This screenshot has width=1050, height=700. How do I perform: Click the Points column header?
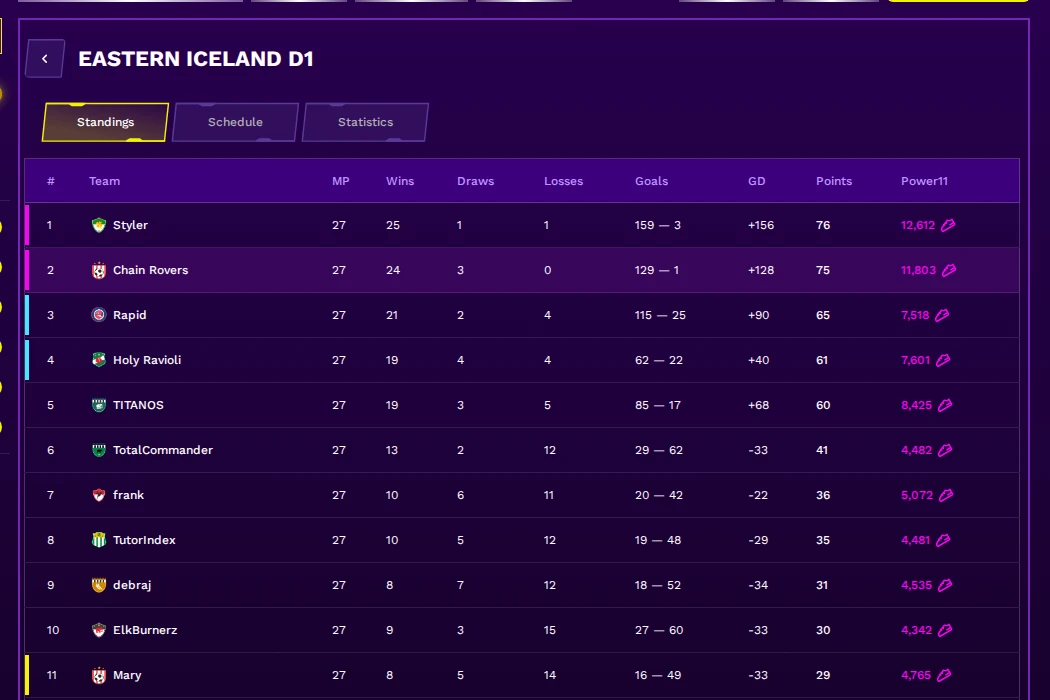tap(834, 181)
